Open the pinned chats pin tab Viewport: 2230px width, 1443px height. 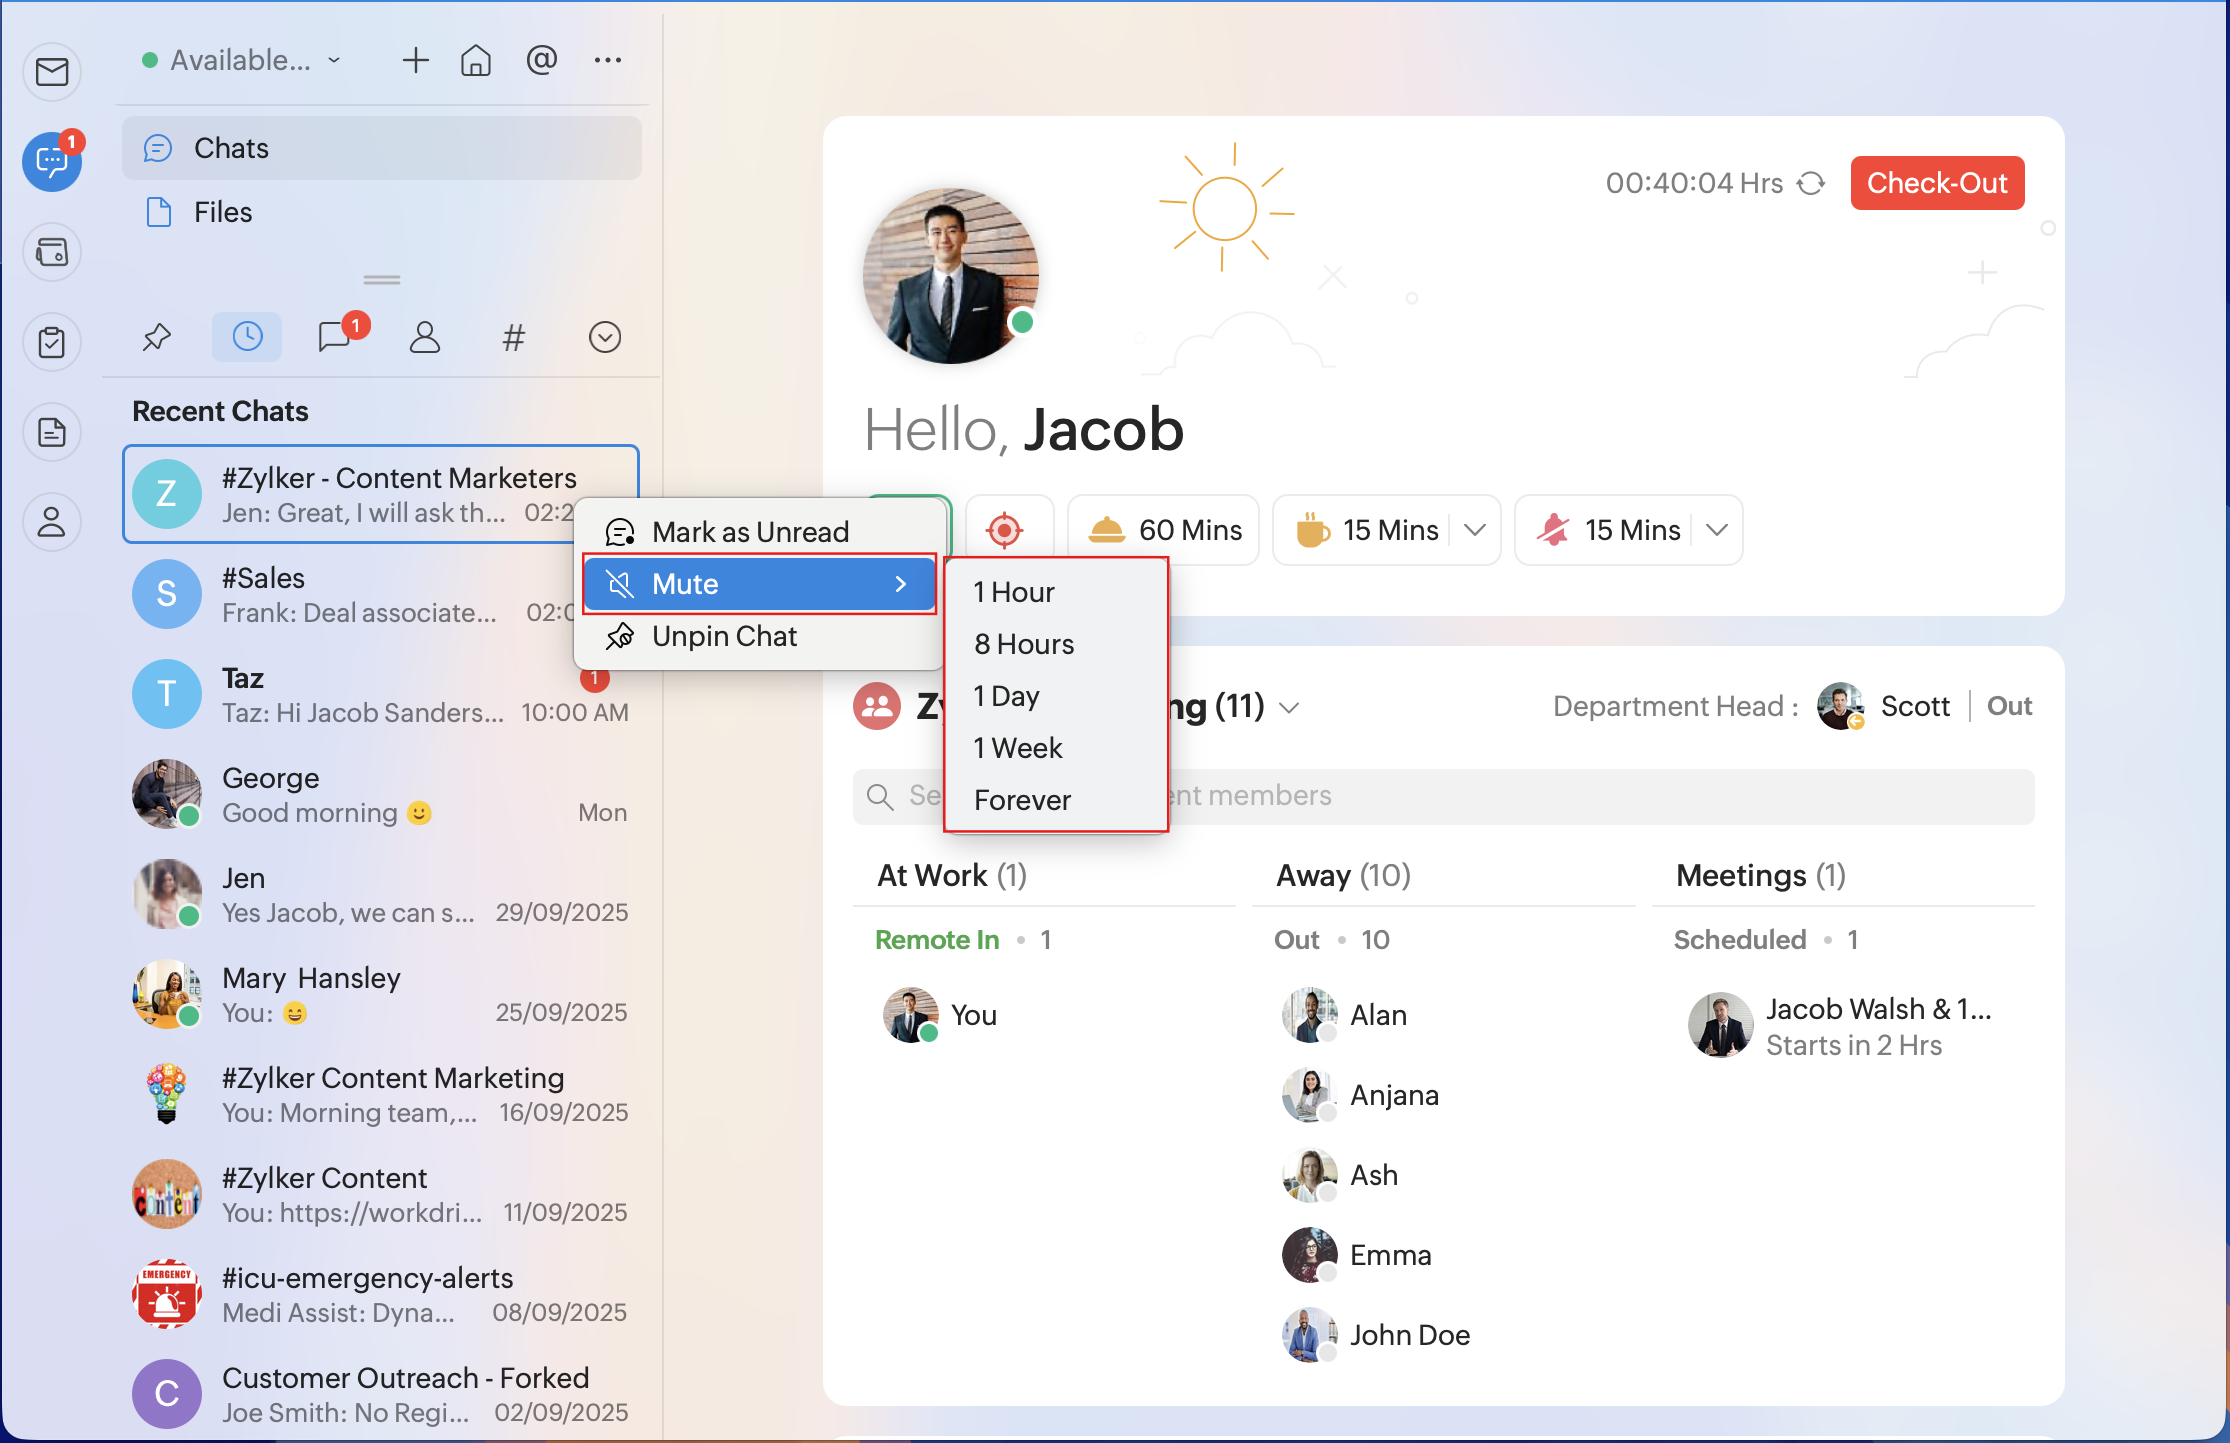tap(157, 337)
